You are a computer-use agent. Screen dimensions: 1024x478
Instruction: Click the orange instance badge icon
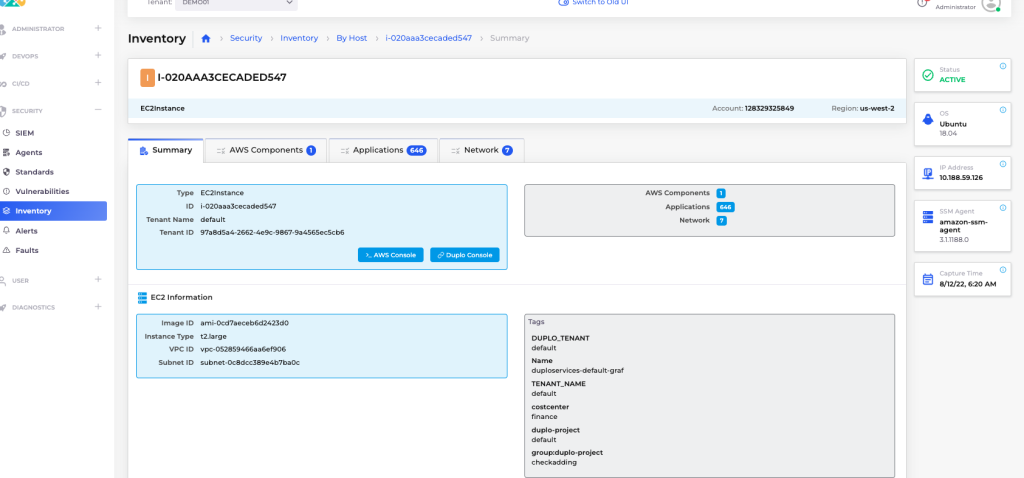click(147, 77)
